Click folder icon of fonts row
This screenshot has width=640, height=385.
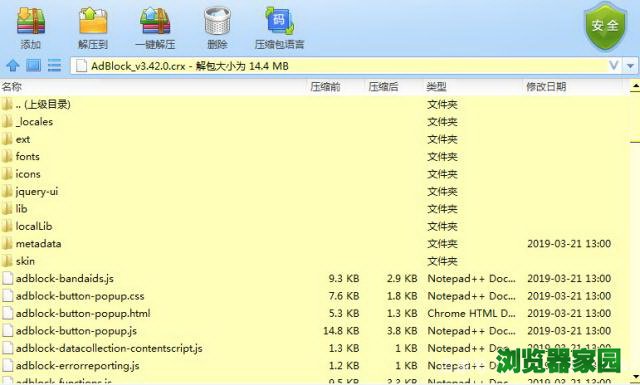point(7,156)
